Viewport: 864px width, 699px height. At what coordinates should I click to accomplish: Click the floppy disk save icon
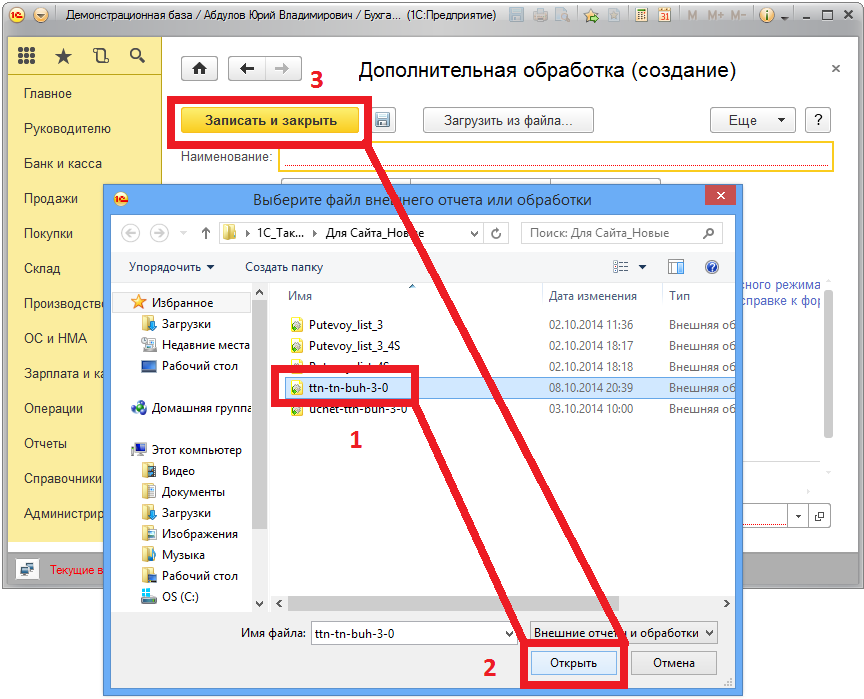pyautogui.click(x=382, y=121)
